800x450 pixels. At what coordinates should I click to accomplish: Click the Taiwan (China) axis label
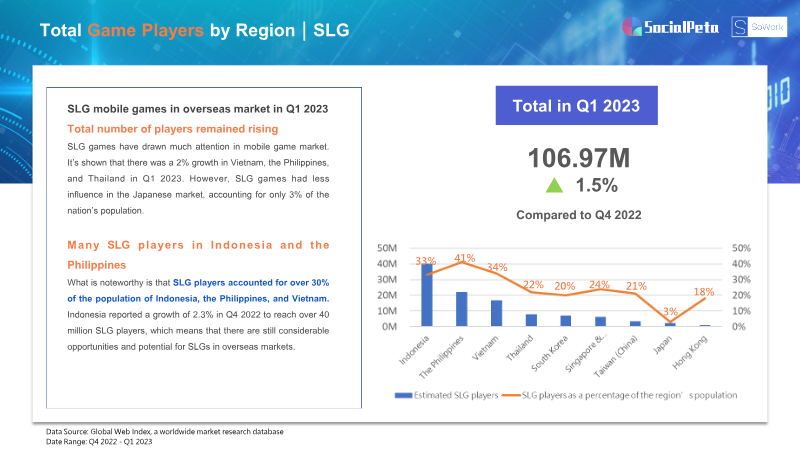pos(616,356)
